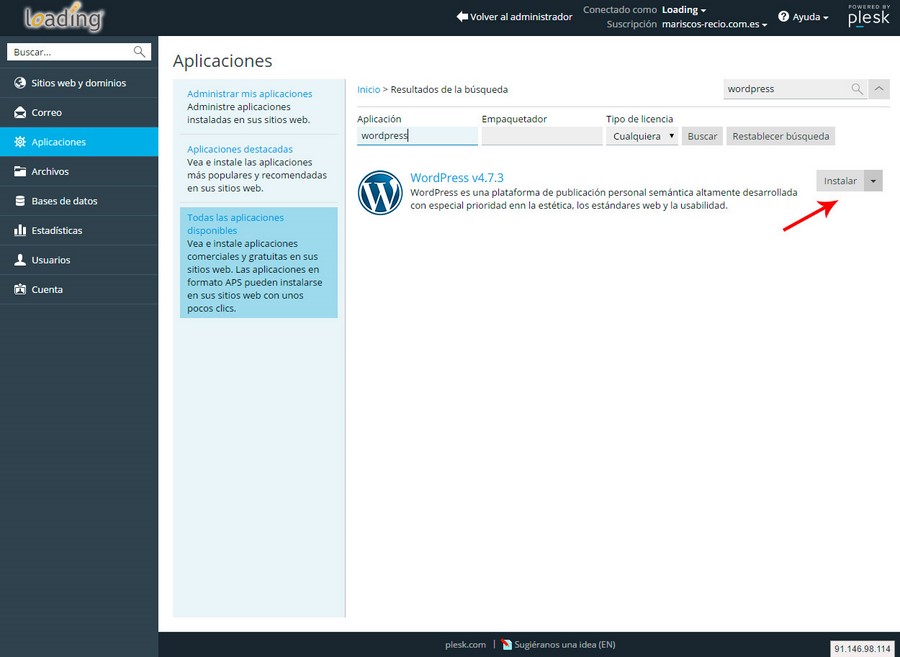Click the question mark help icon

pos(783,17)
